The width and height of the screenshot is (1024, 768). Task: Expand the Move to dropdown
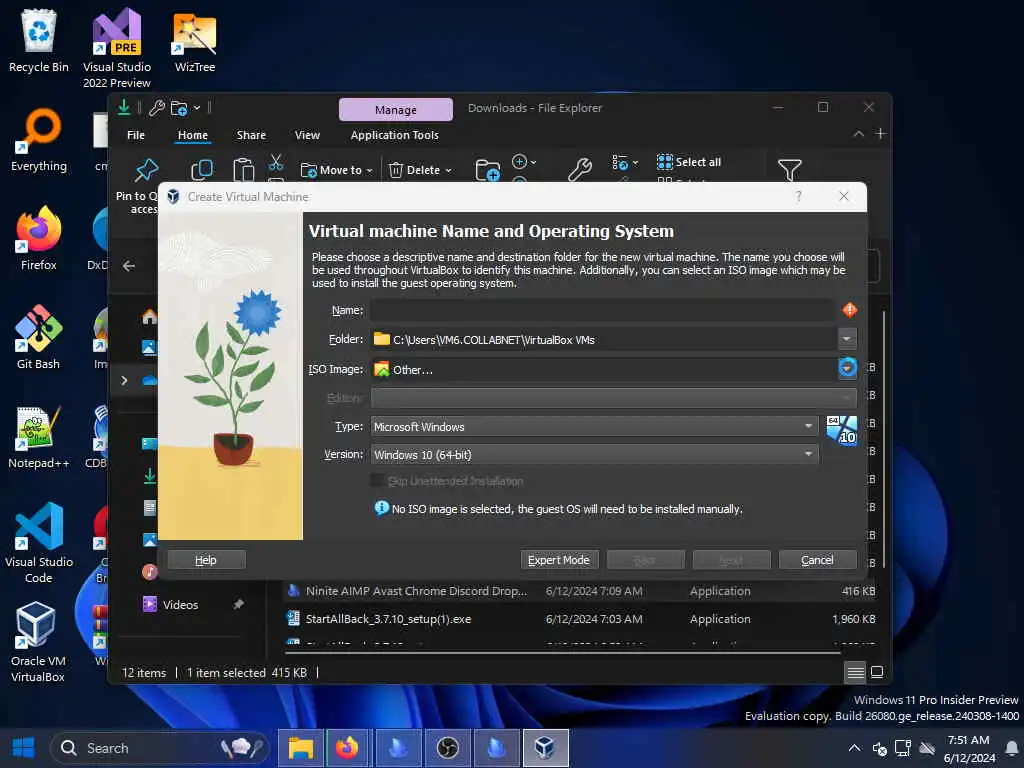point(370,170)
